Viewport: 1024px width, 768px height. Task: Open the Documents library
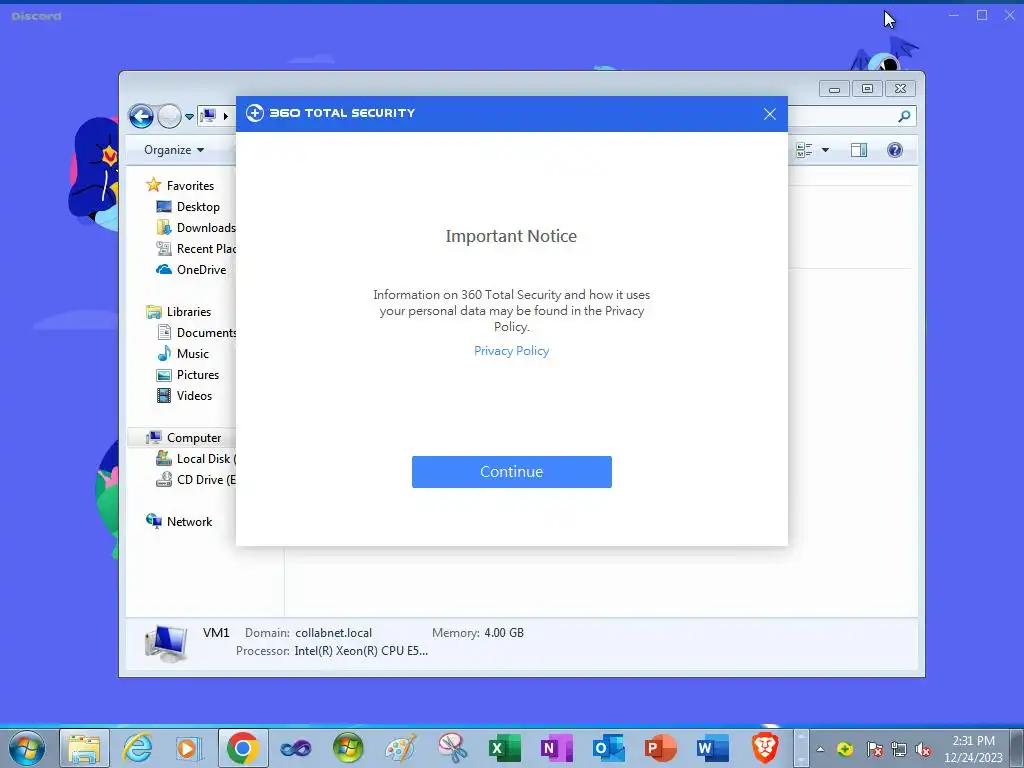[x=196, y=332]
